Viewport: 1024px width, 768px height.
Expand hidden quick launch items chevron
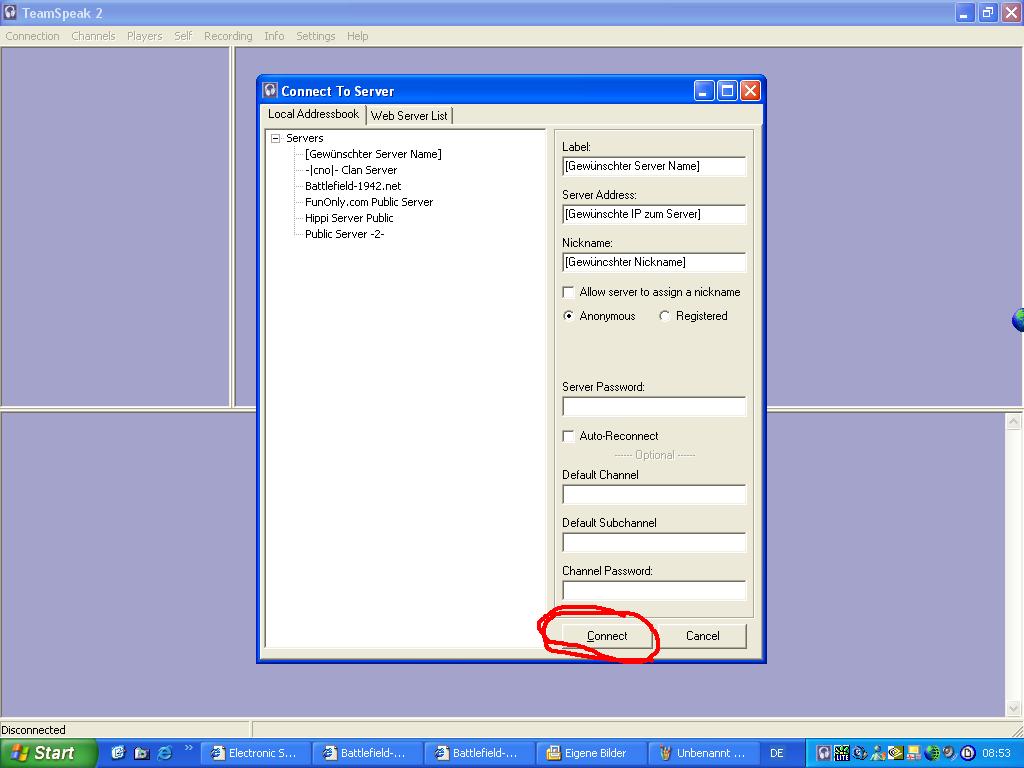point(189,747)
